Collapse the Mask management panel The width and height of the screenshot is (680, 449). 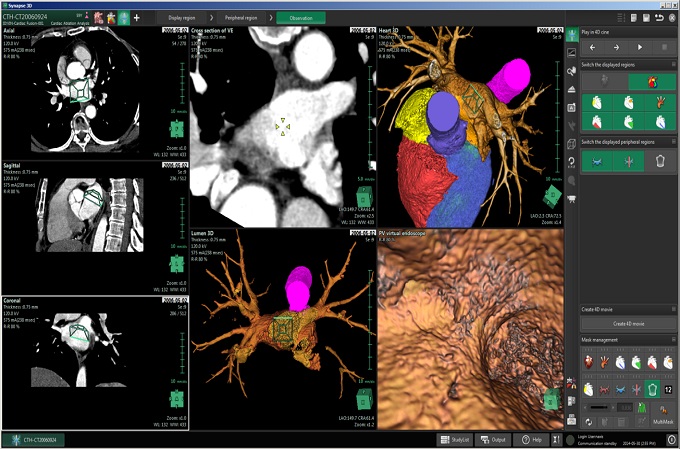coord(673,341)
